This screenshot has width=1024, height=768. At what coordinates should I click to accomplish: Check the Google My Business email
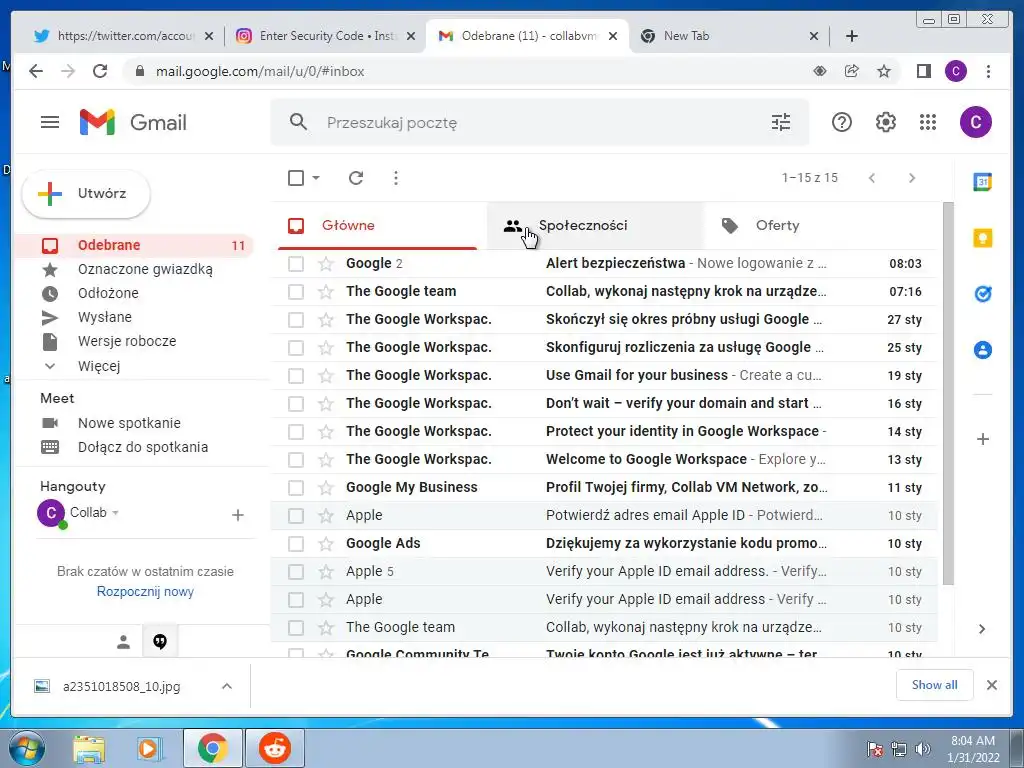[296, 488]
